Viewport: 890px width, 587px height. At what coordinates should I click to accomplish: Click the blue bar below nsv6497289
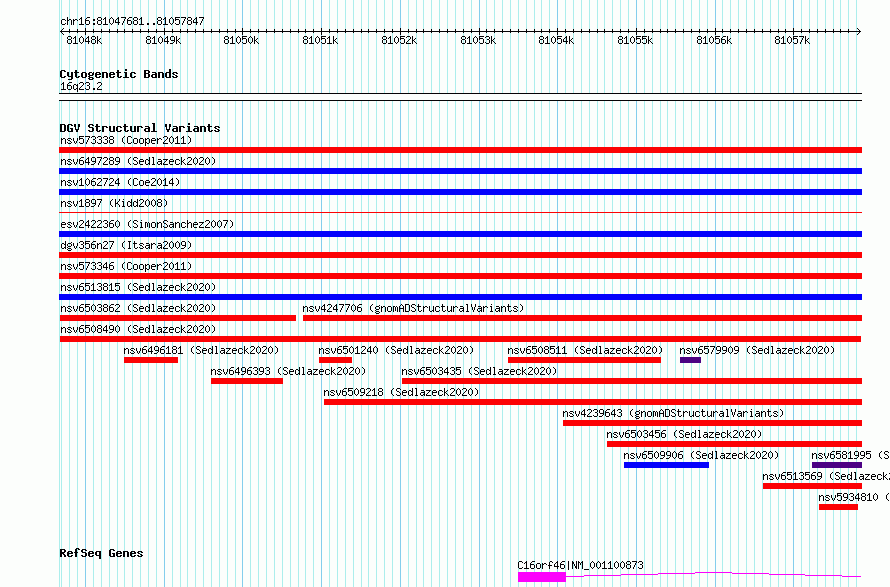point(460,171)
